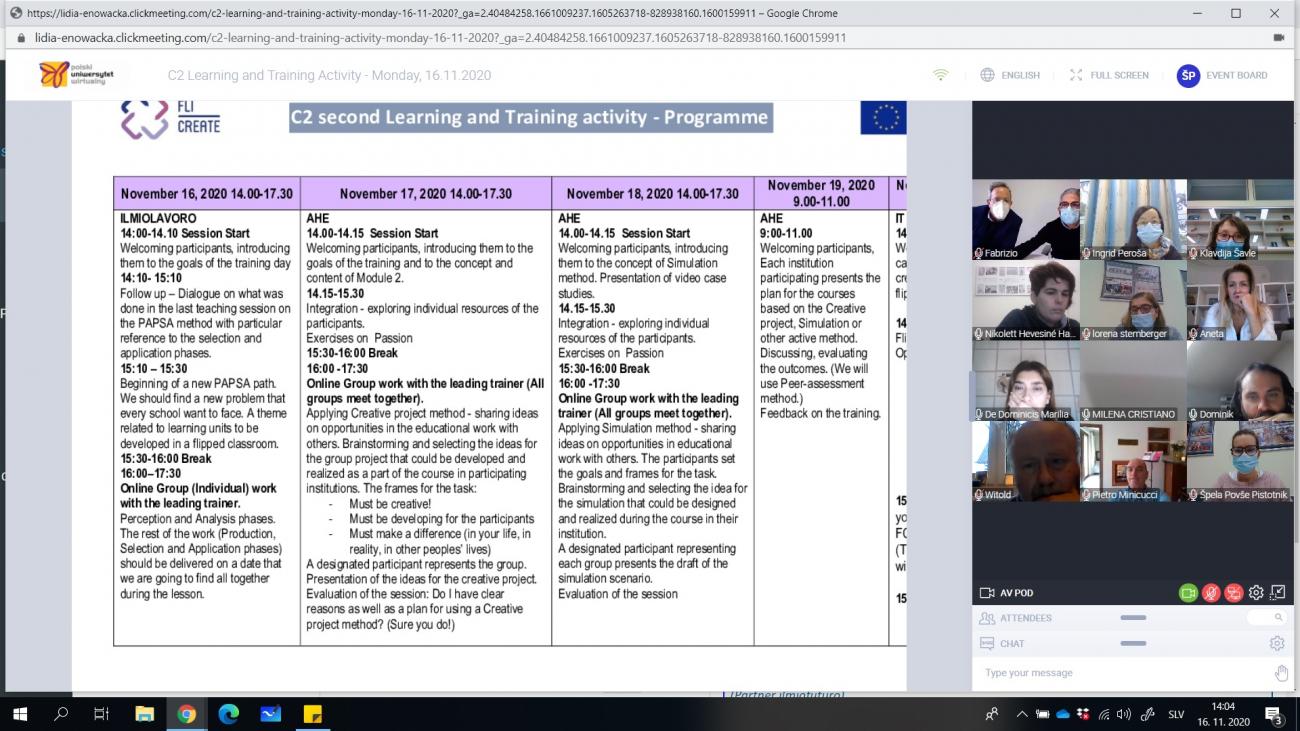
Task: Open AV POD settings gear
Action: tap(1256, 593)
